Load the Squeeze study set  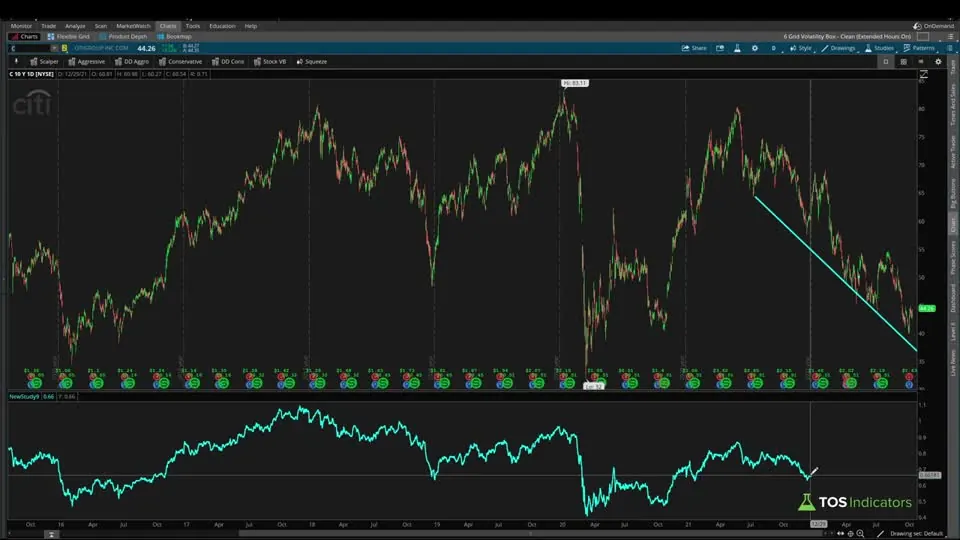(312, 61)
